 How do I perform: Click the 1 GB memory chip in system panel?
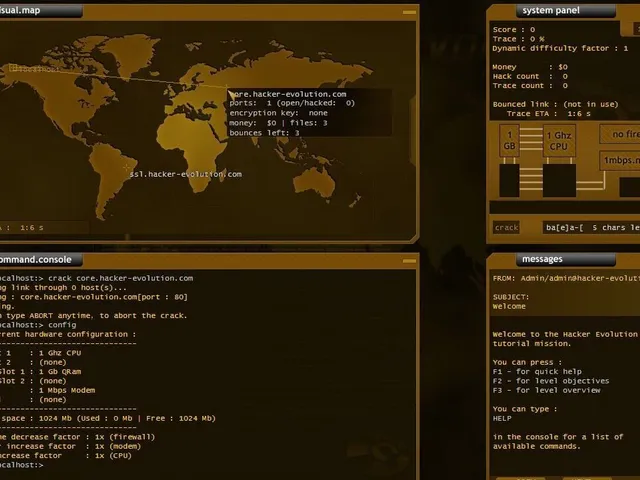[x=509, y=140]
